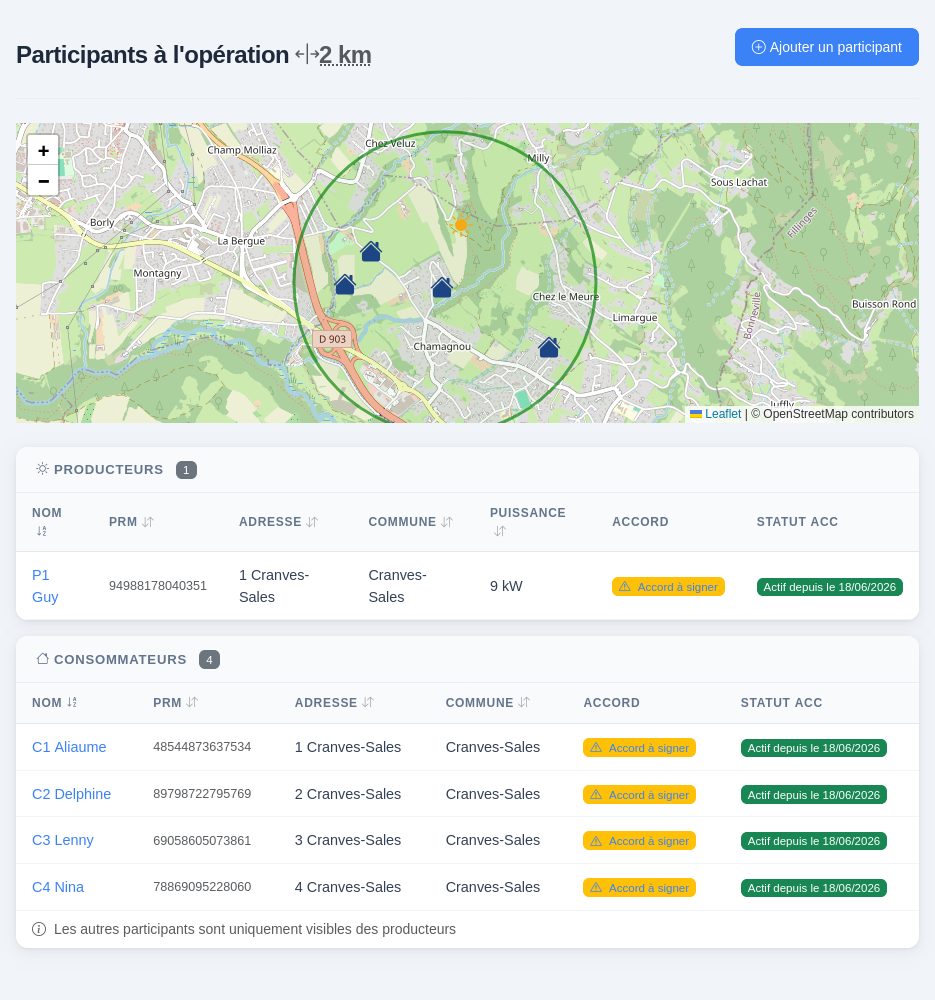Click the house icon beside Consommateurs heading

point(42,659)
